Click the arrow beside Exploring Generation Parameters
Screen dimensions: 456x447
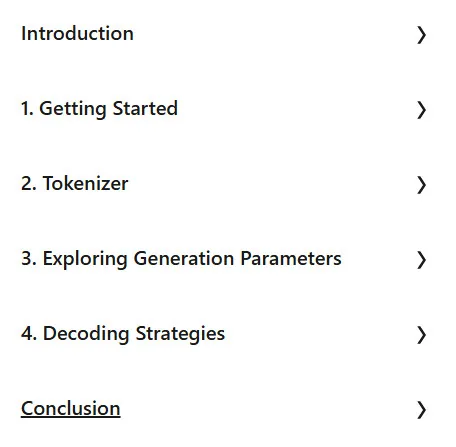pyautogui.click(x=422, y=260)
